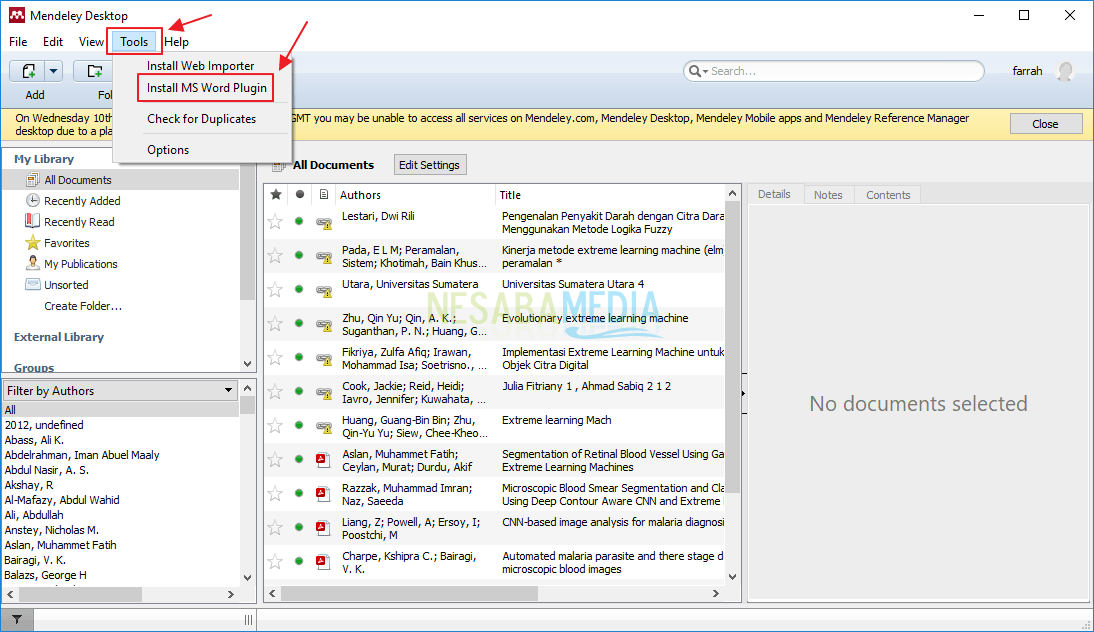Open the Help menu

coord(177,42)
